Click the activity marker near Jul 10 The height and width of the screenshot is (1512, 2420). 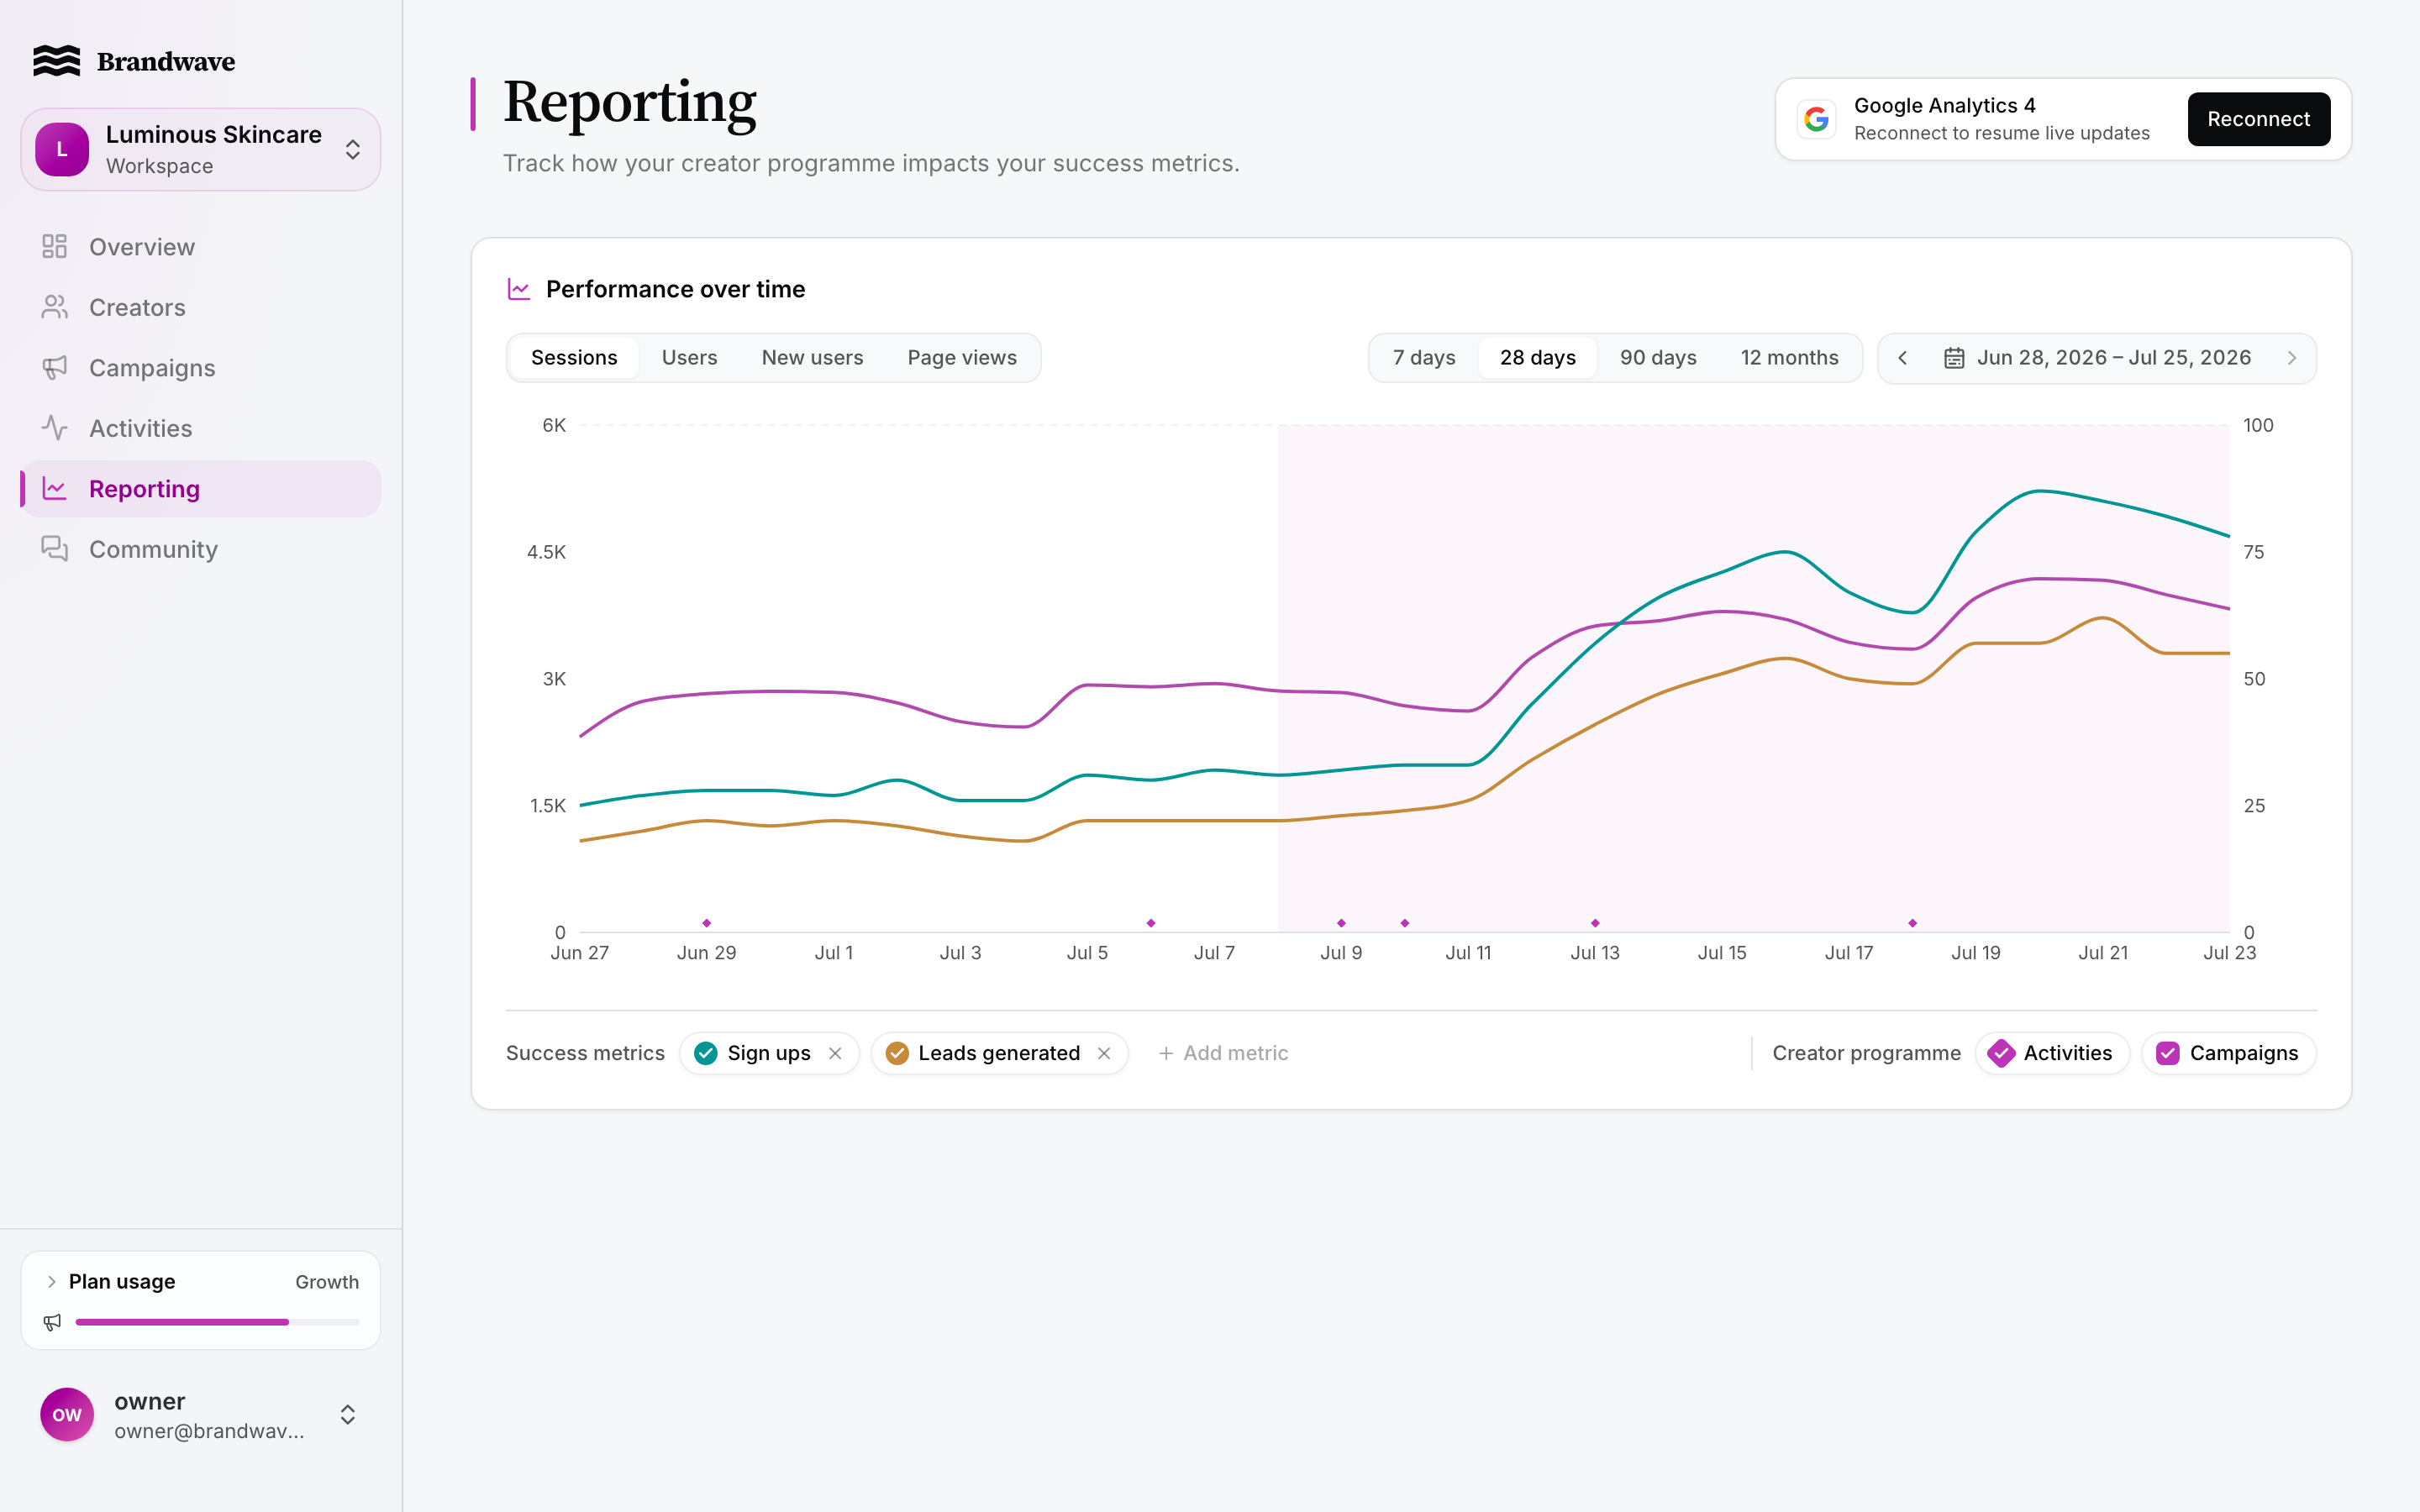[1405, 923]
